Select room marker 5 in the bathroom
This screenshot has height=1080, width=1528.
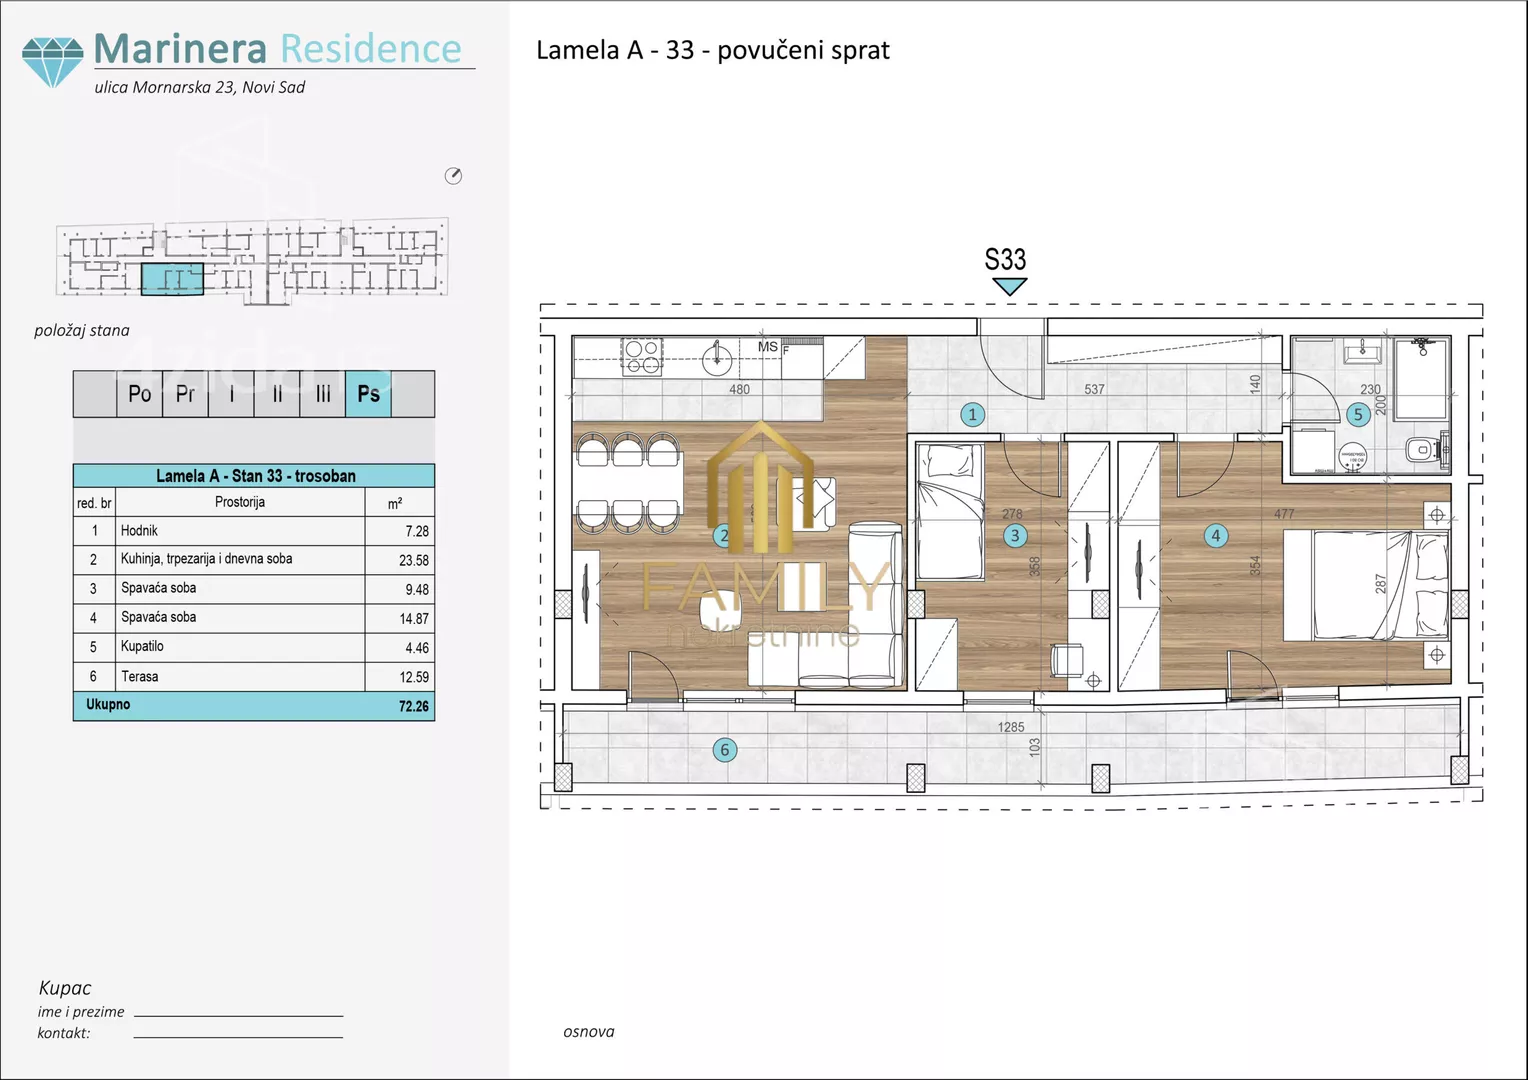click(1358, 414)
